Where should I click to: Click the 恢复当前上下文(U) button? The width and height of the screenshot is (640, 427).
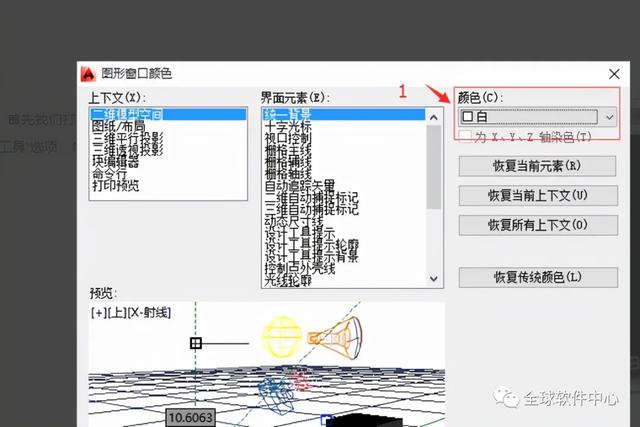tap(538, 196)
